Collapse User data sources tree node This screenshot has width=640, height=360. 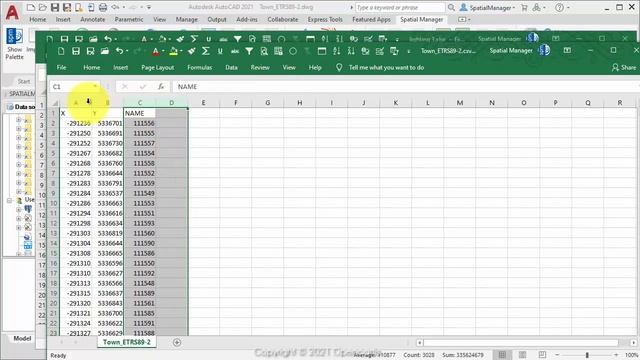9,200
